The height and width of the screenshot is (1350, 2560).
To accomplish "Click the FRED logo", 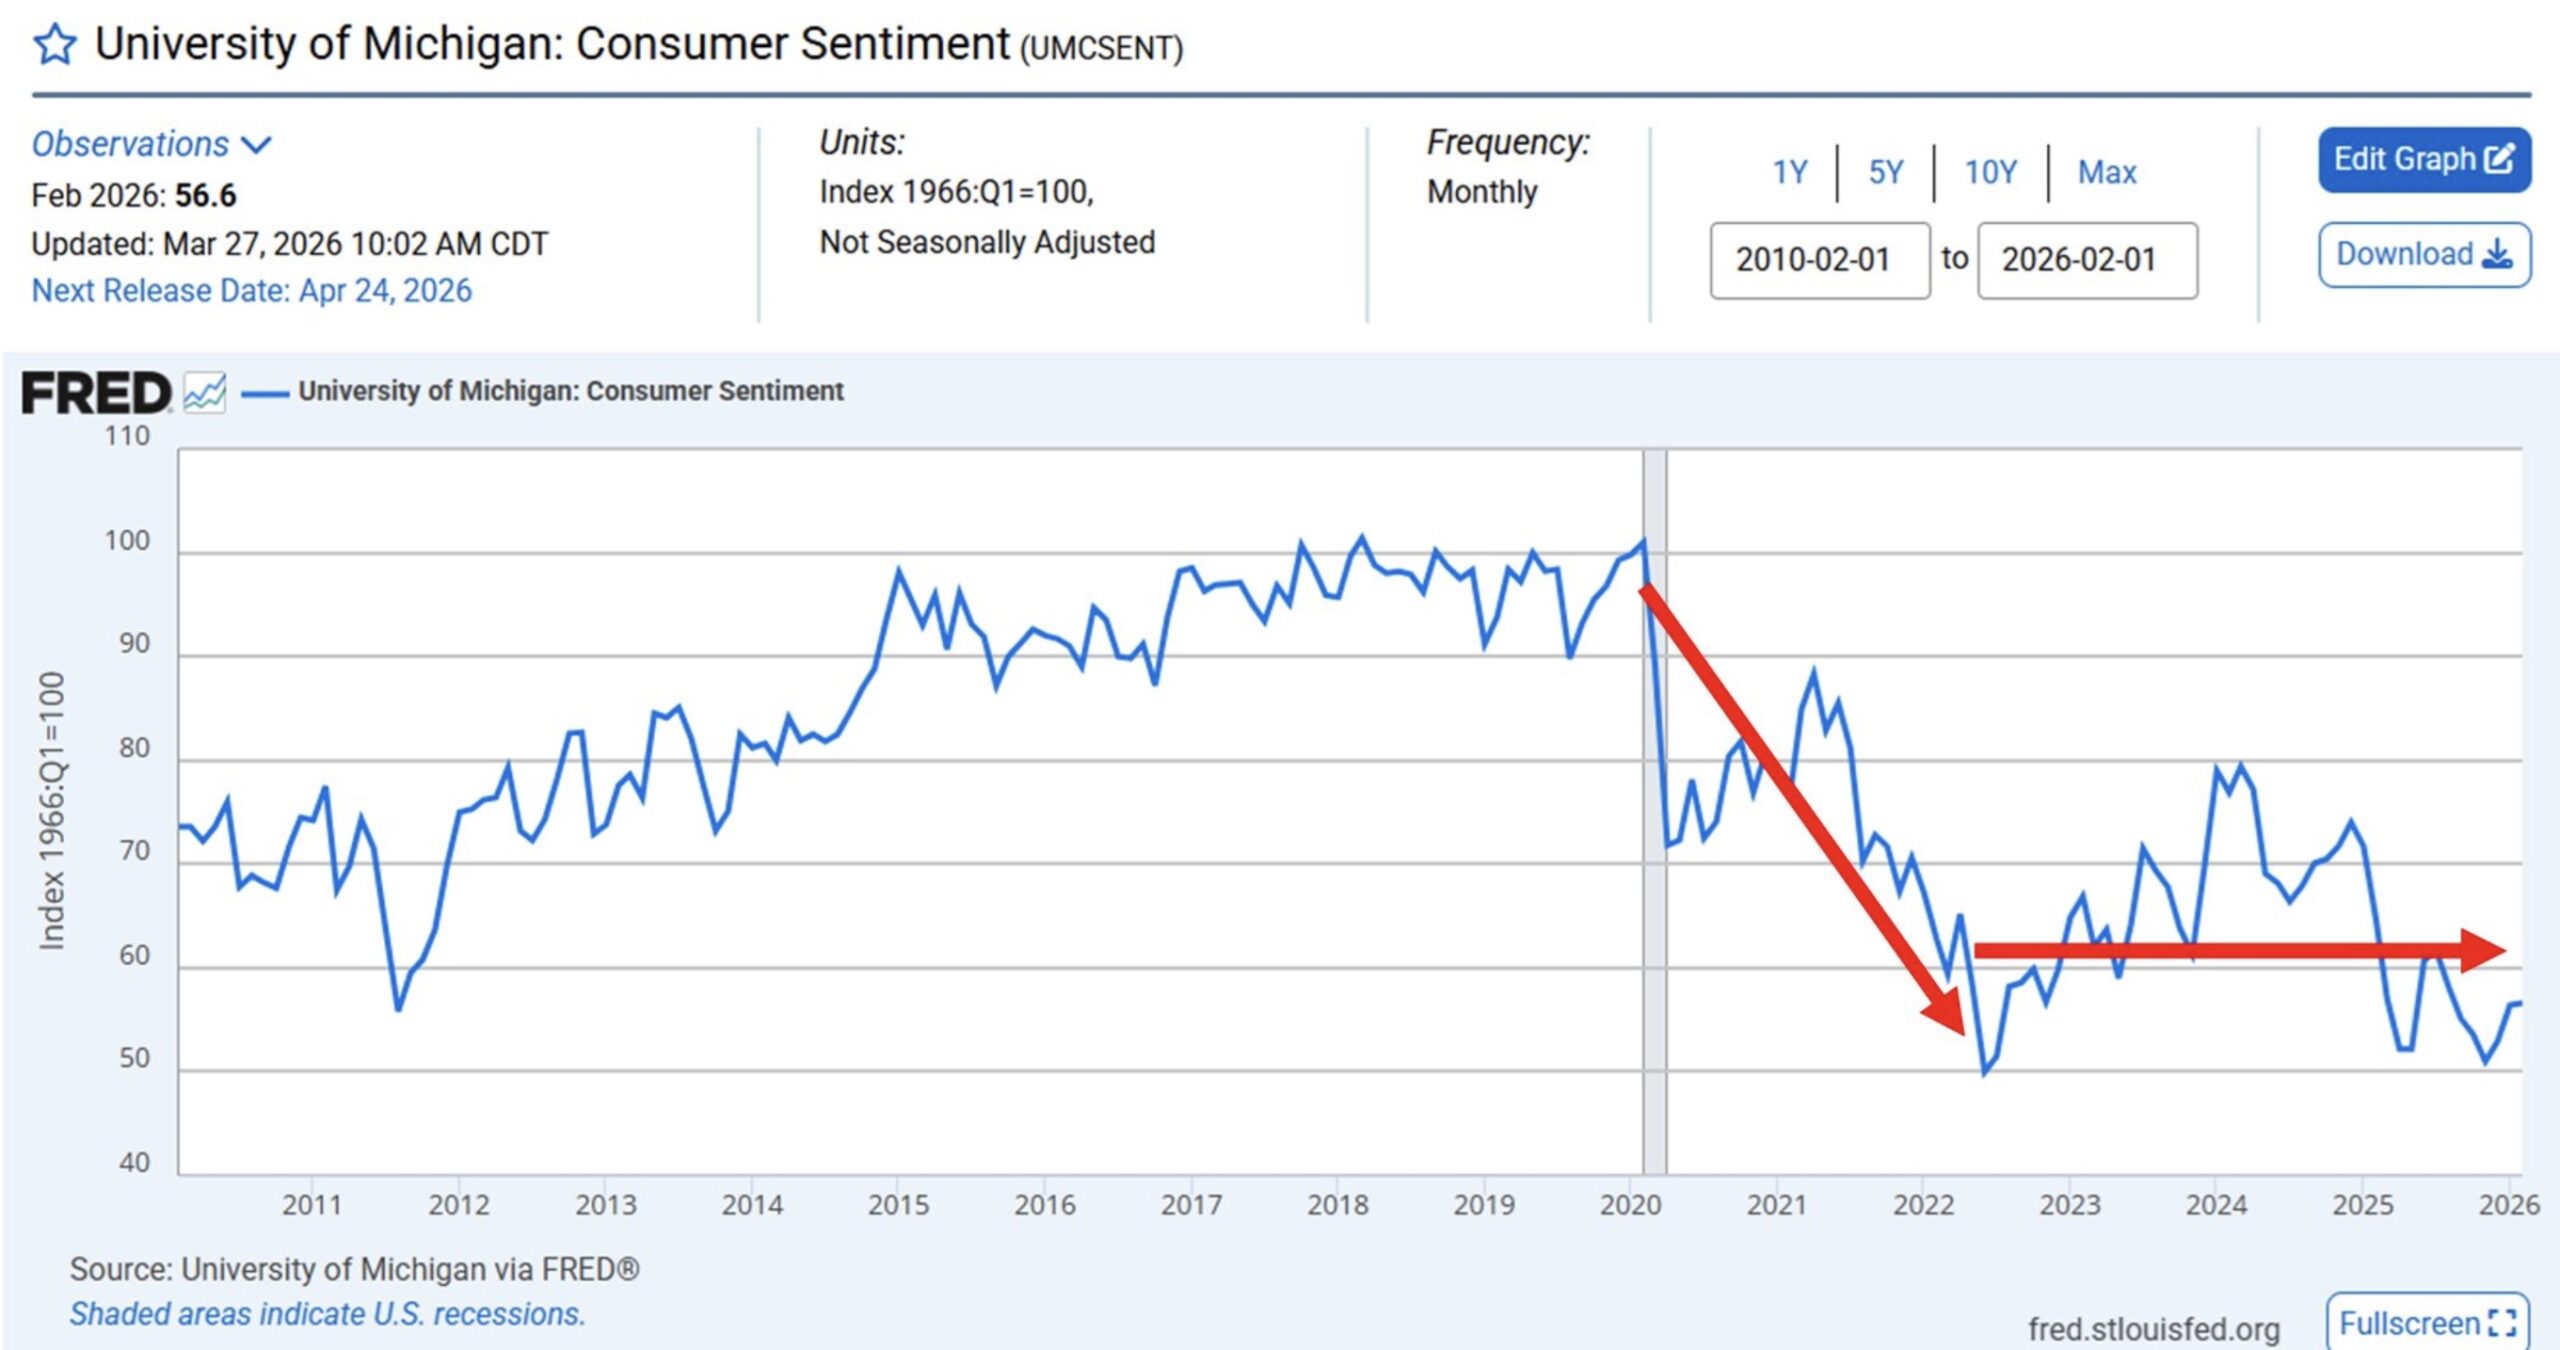I will (x=96, y=392).
